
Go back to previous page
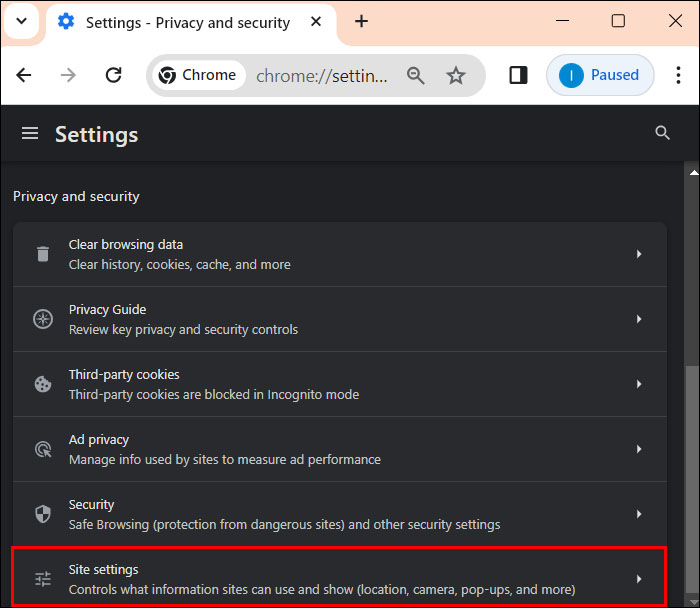[24, 75]
